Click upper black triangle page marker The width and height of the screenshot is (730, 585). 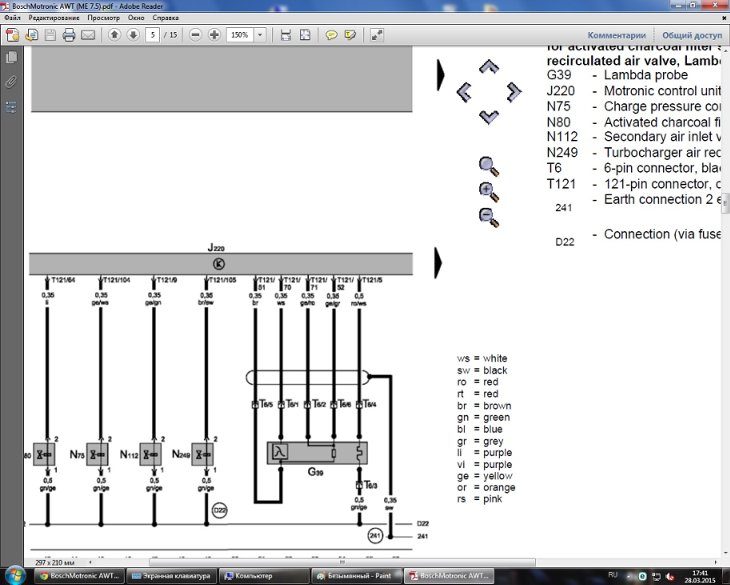[x=440, y=75]
